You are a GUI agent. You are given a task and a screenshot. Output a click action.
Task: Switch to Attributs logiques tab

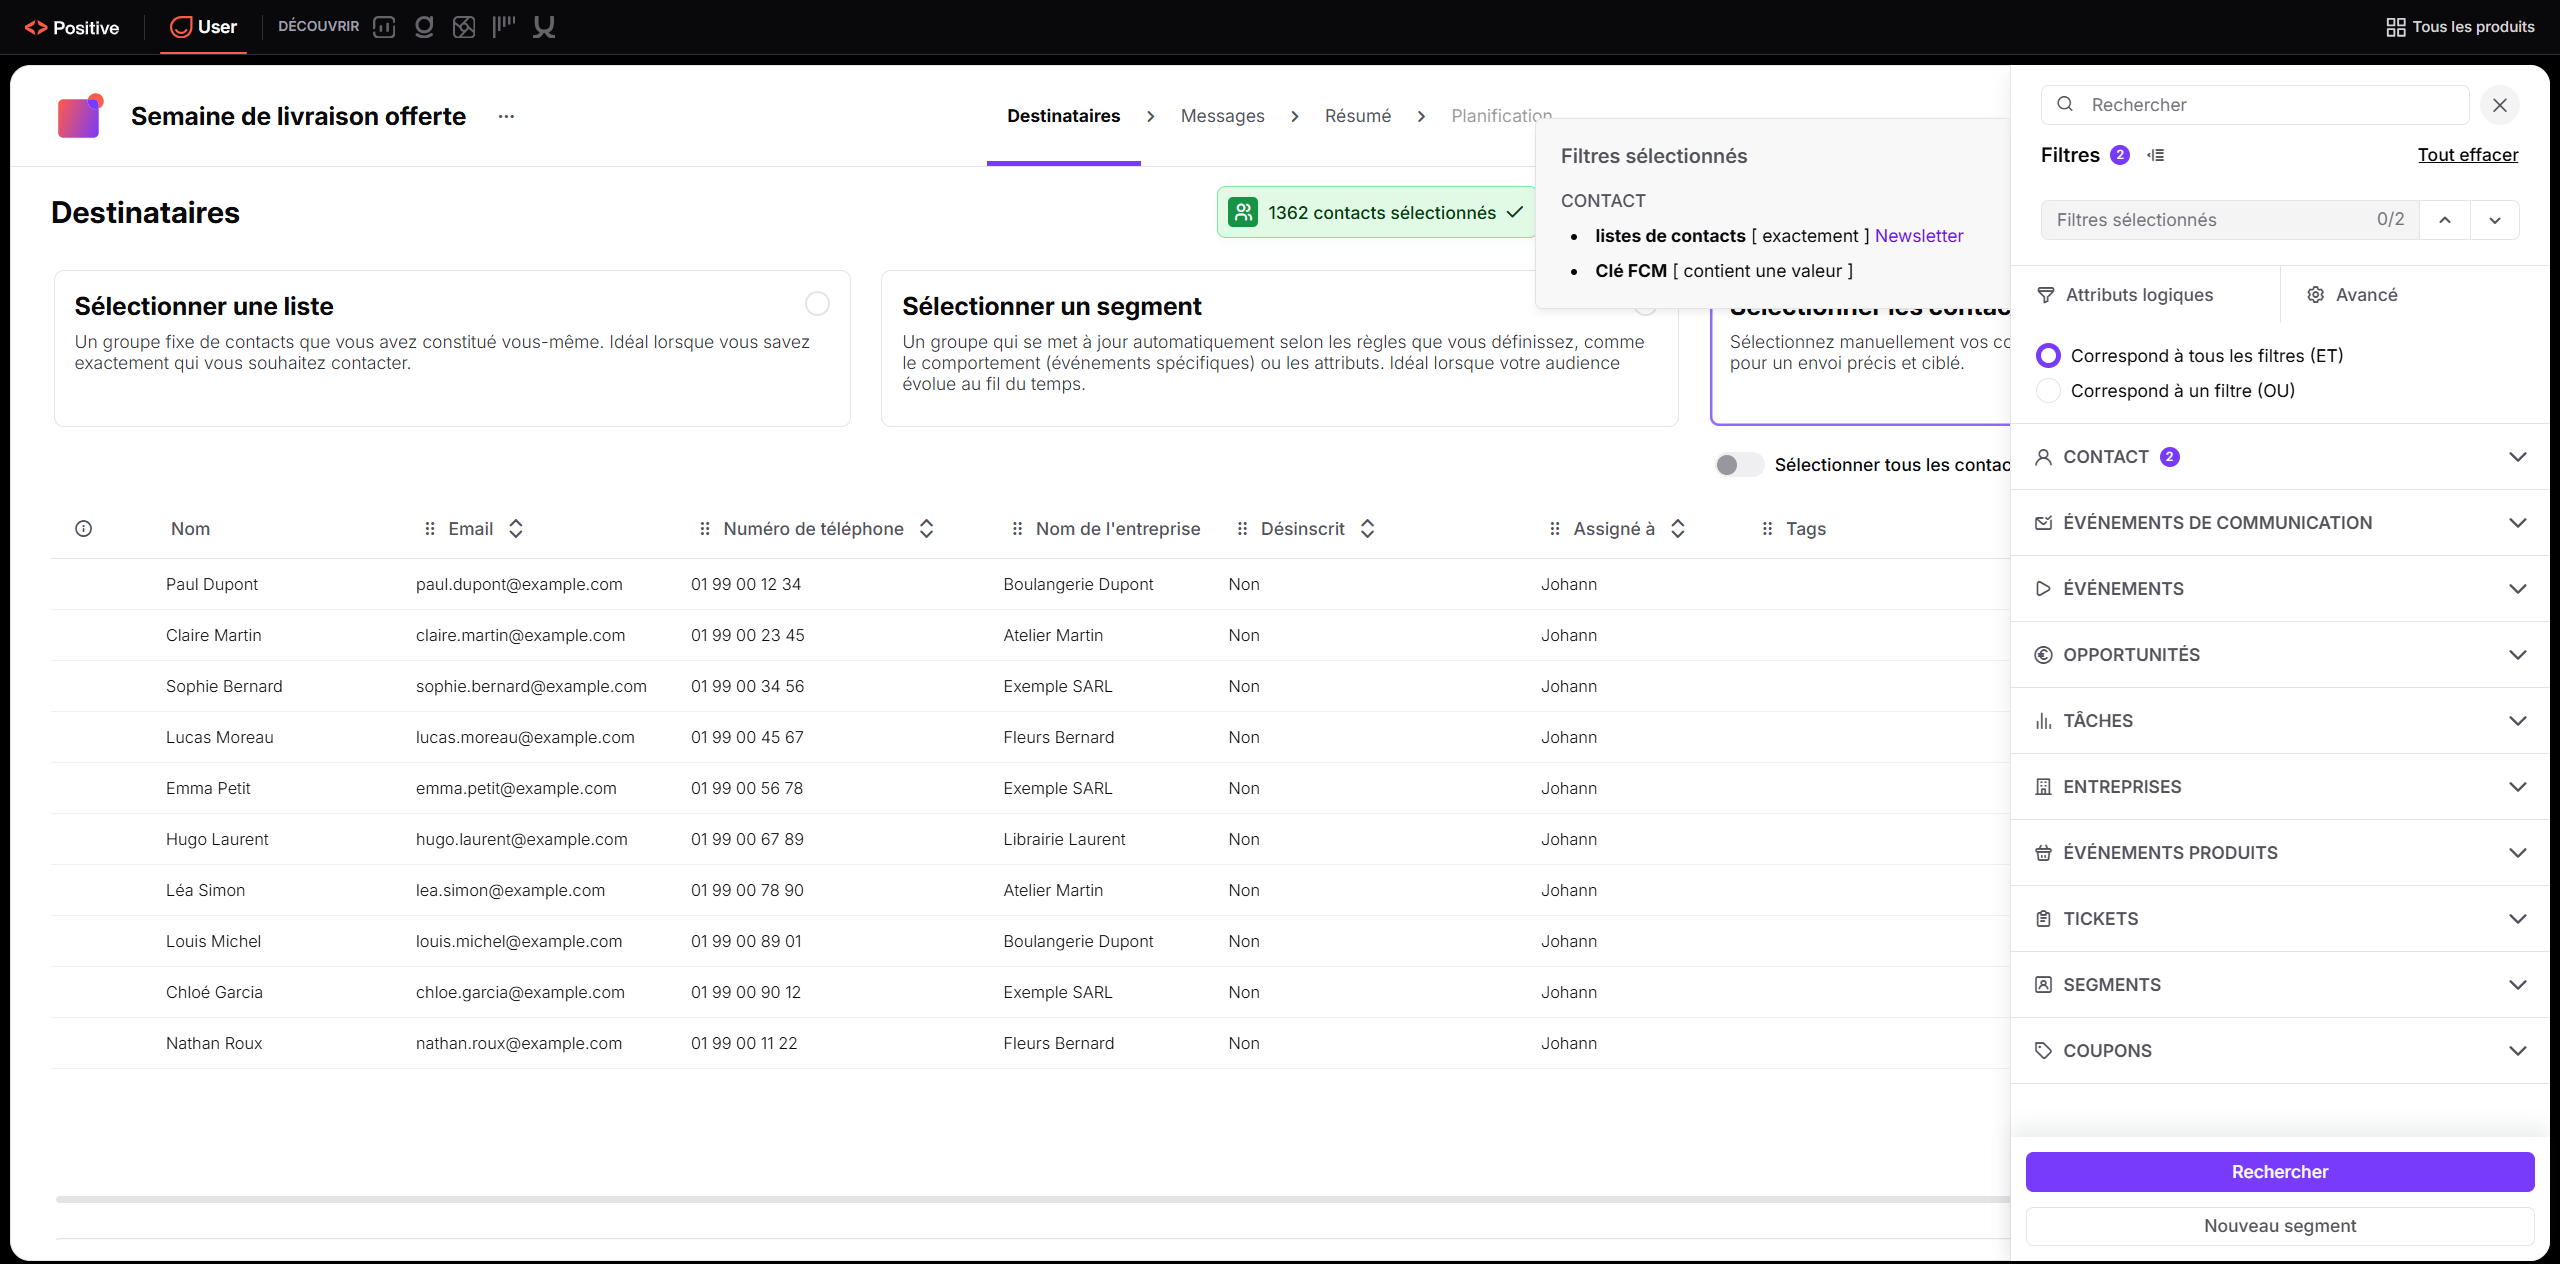(2126, 295)
